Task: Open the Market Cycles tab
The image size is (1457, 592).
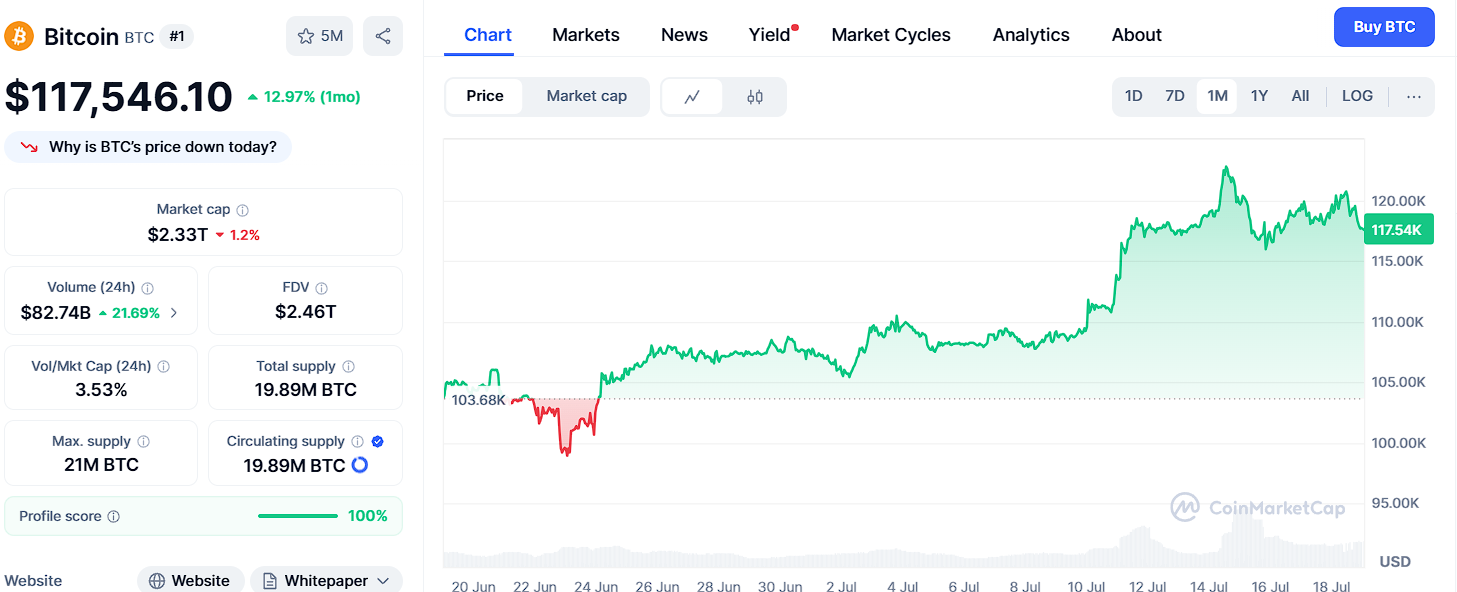Action: (x=891, y=35)
